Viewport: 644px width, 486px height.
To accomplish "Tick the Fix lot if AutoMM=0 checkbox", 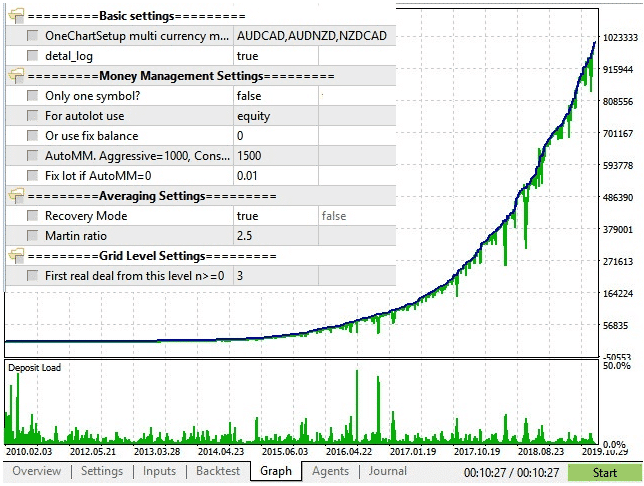I will coord(32,175).
